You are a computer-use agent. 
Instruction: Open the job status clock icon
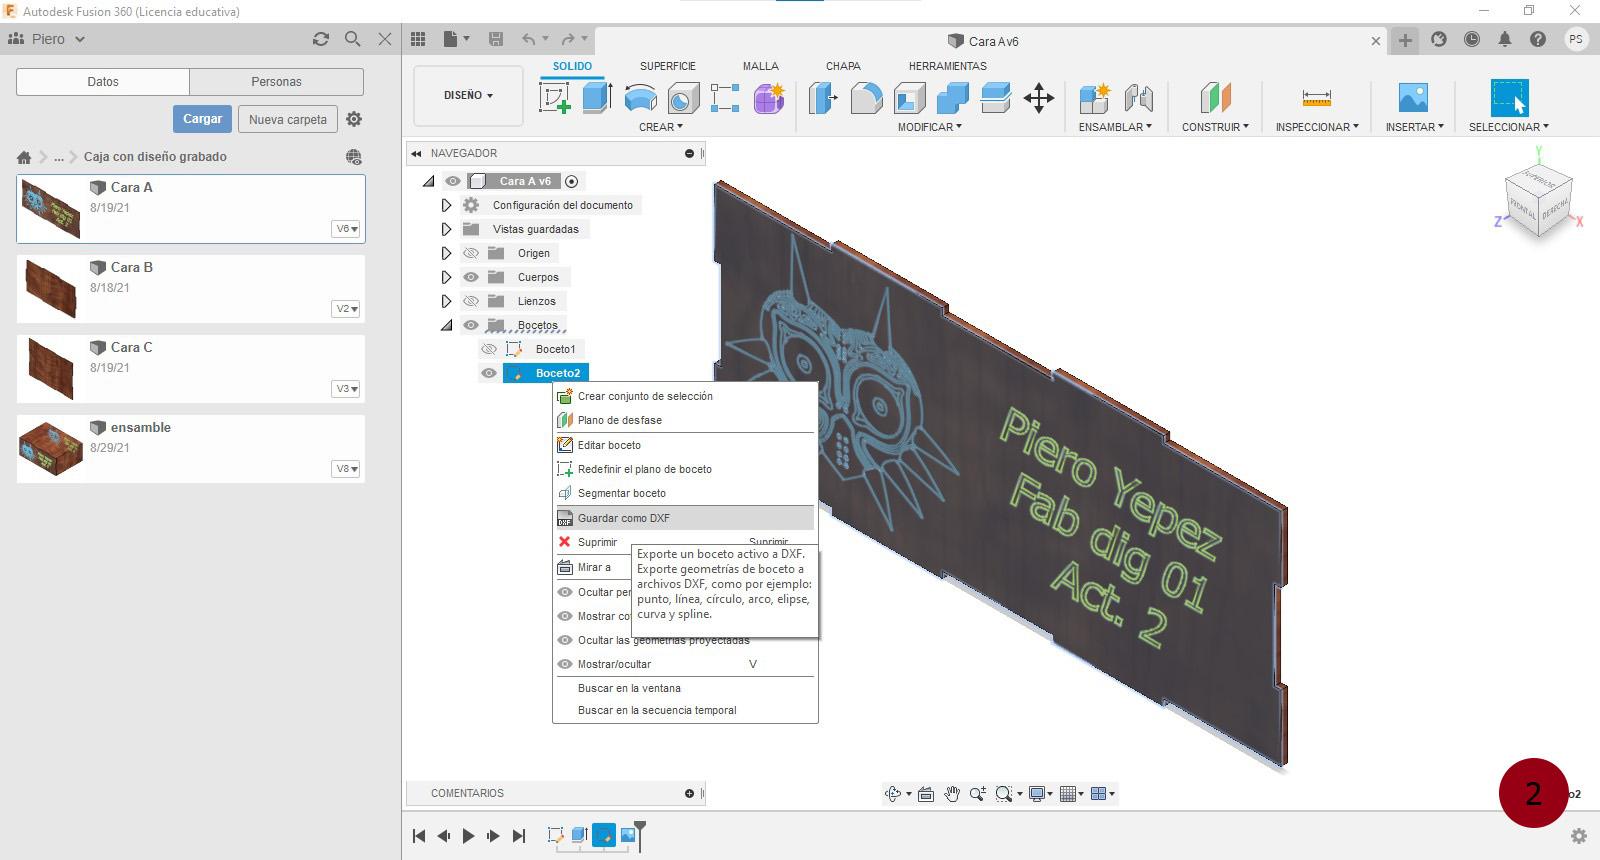coord(1472,39)
